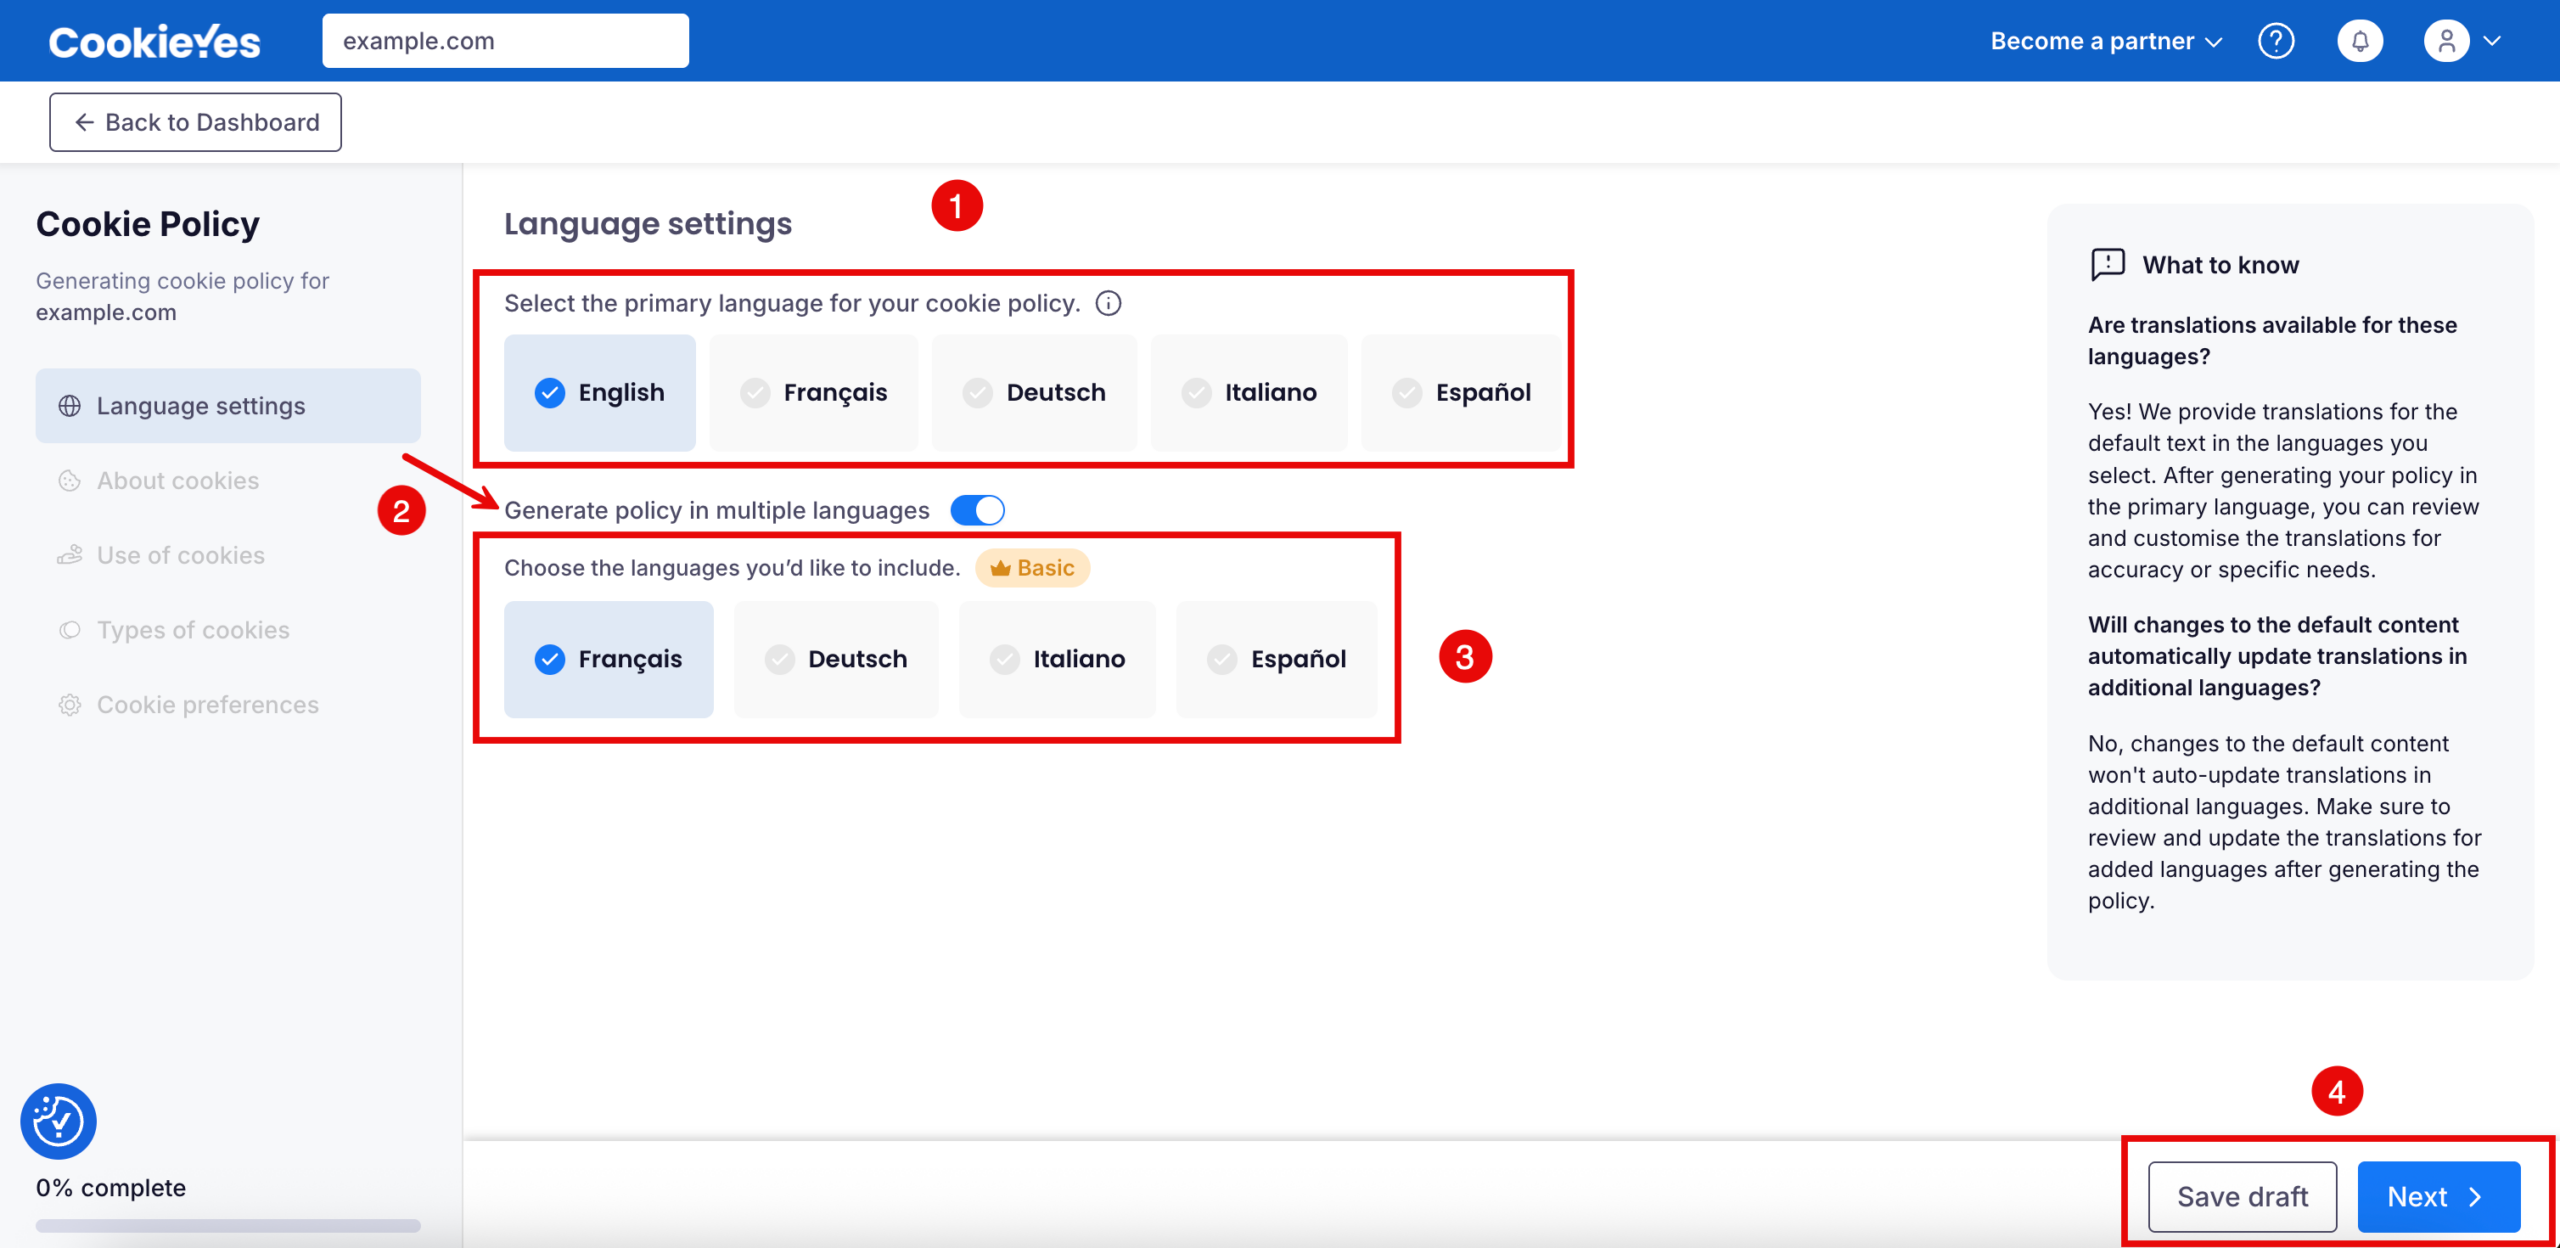2560x1248 pixels.
Task: Click the CookieYes logo
Action: (154, 40)
